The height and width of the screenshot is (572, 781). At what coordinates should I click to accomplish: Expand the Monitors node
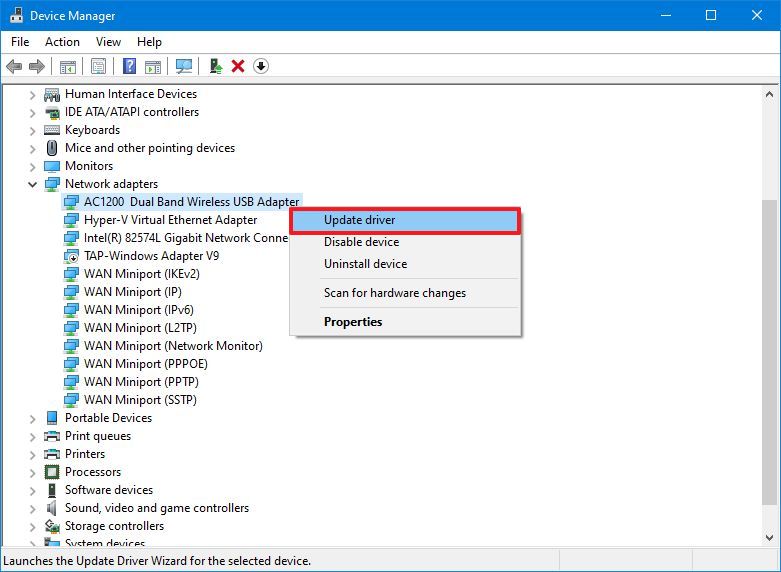click(x=32, y=166)
